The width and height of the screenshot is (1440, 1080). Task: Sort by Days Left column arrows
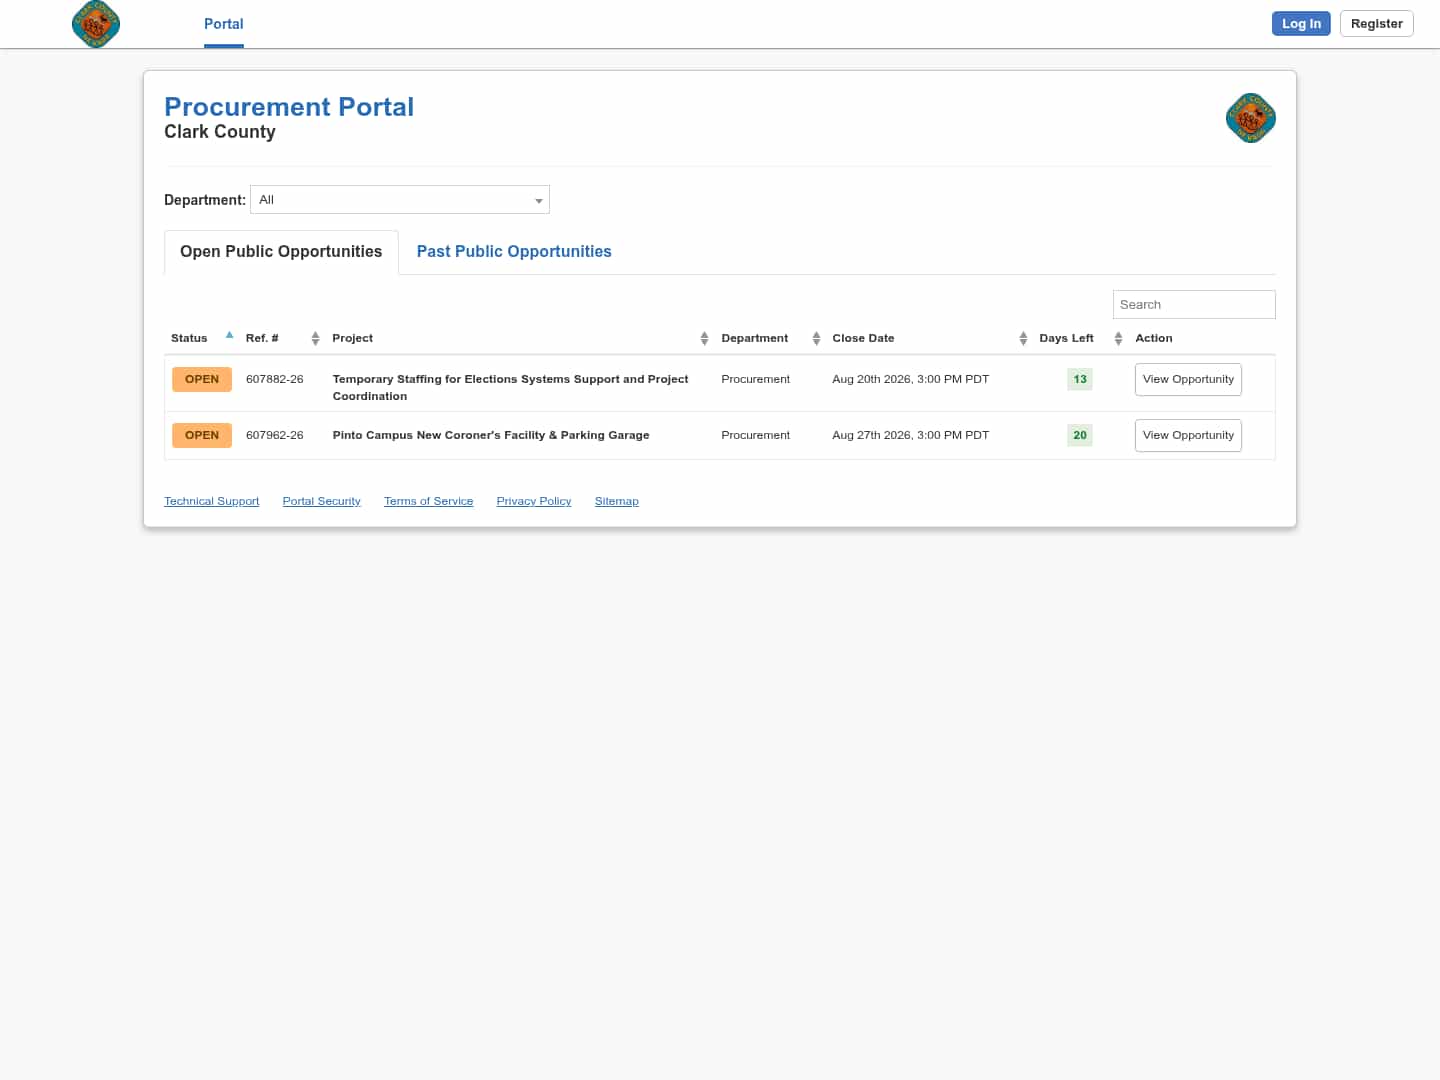pyautogui.click(x=1118, y=338)
